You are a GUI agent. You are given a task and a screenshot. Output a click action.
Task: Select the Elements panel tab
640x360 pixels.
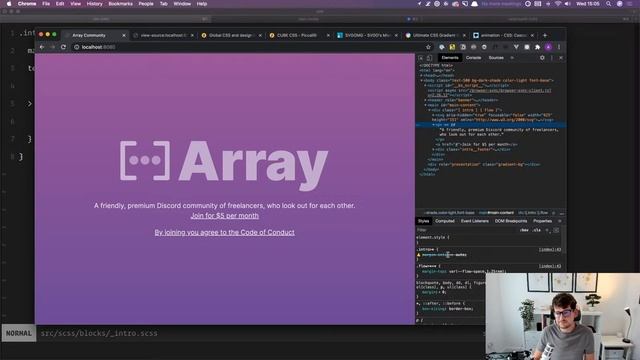pyautogui.click(x=450, y=58)
